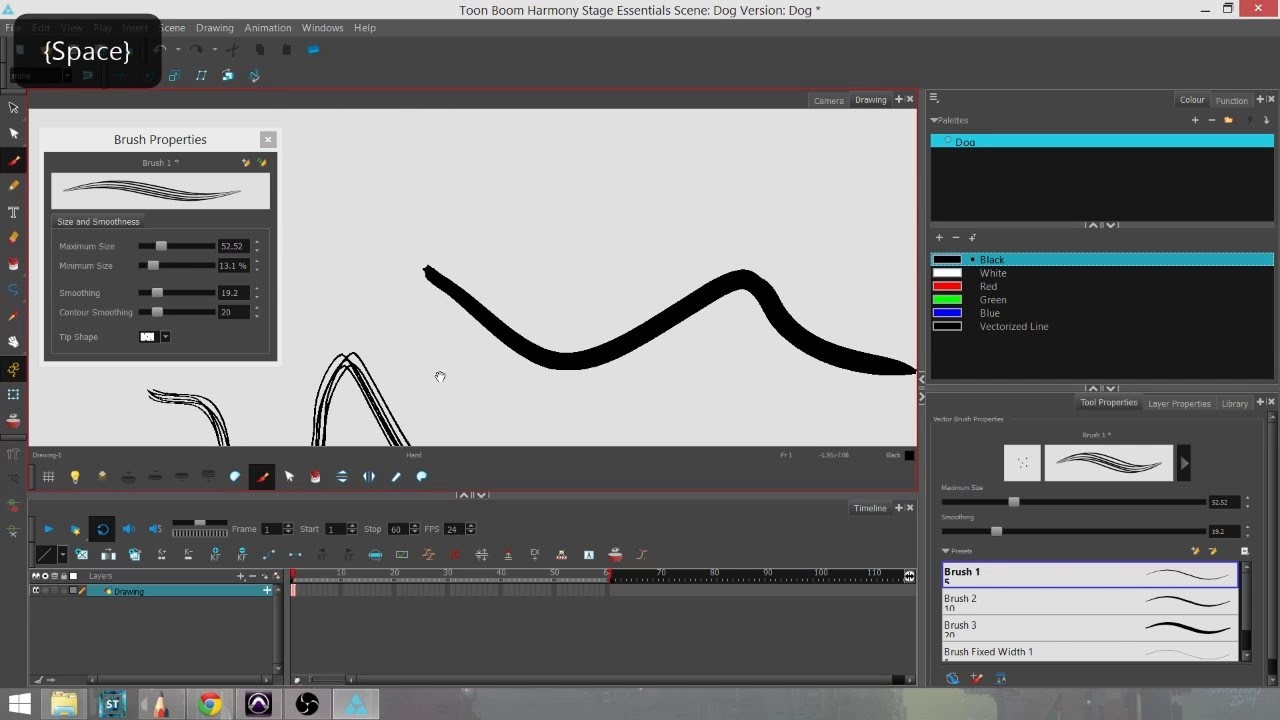
Task: Delete a layer with the Layers minus icon
Action: coord(253,576)
